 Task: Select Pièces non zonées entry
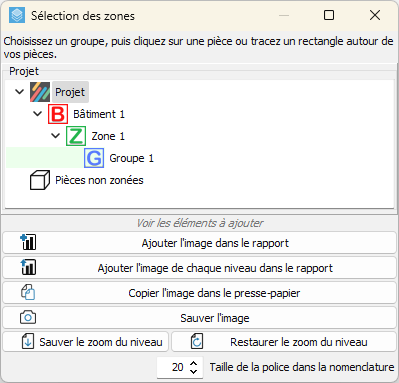tap(99, 180)
